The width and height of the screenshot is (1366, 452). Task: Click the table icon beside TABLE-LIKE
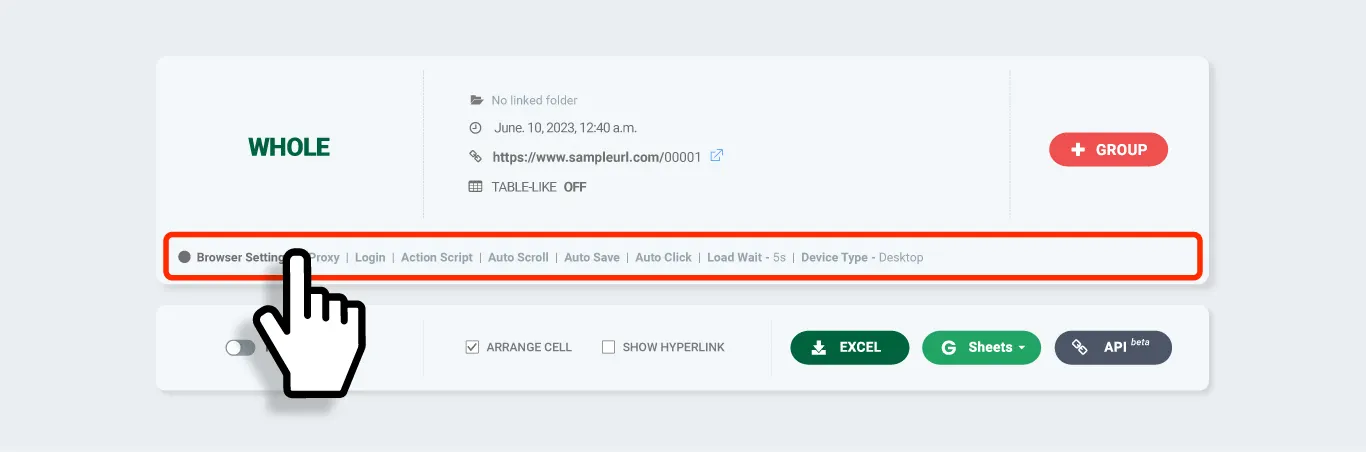(476, 187)
